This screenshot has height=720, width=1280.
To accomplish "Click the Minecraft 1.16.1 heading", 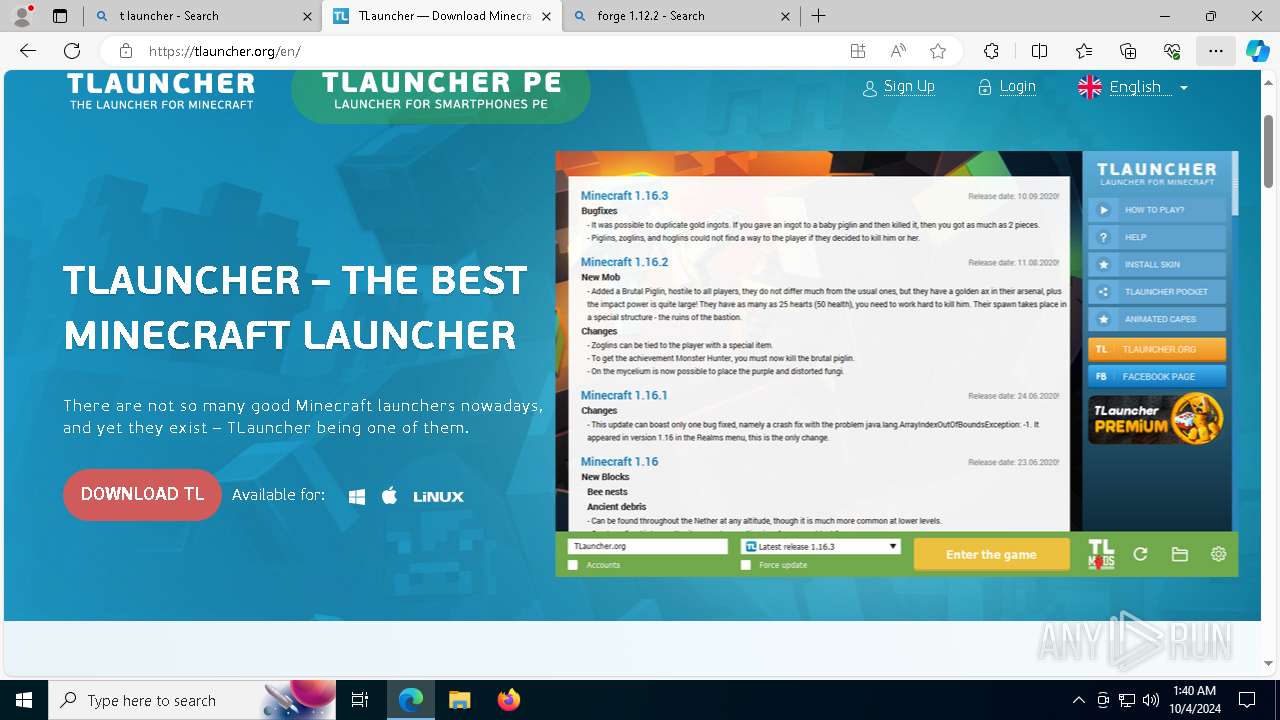I will coord(624,395).
